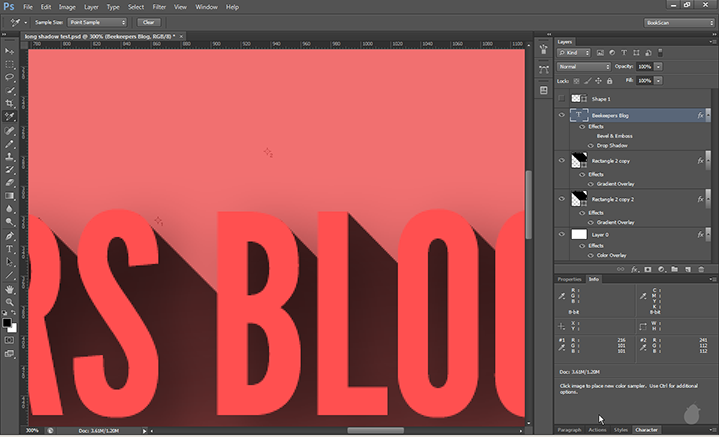
Task: Show the hidden Shape 1 layer
Action: [x=561, y=99]
